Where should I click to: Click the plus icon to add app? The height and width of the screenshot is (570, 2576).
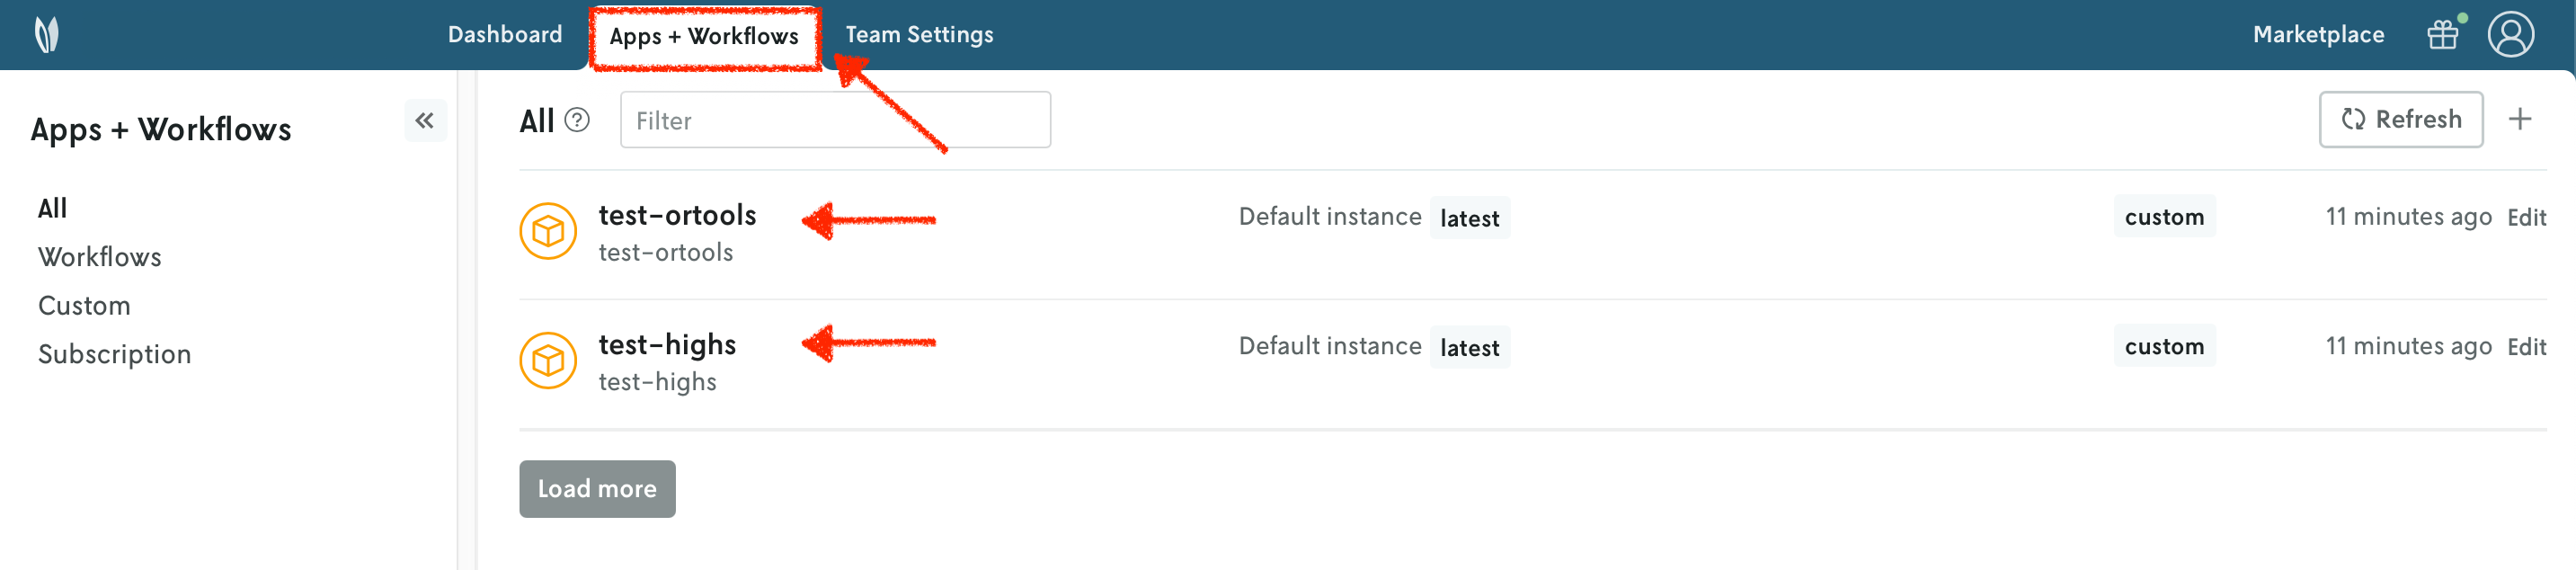[x=2520, y=120]
